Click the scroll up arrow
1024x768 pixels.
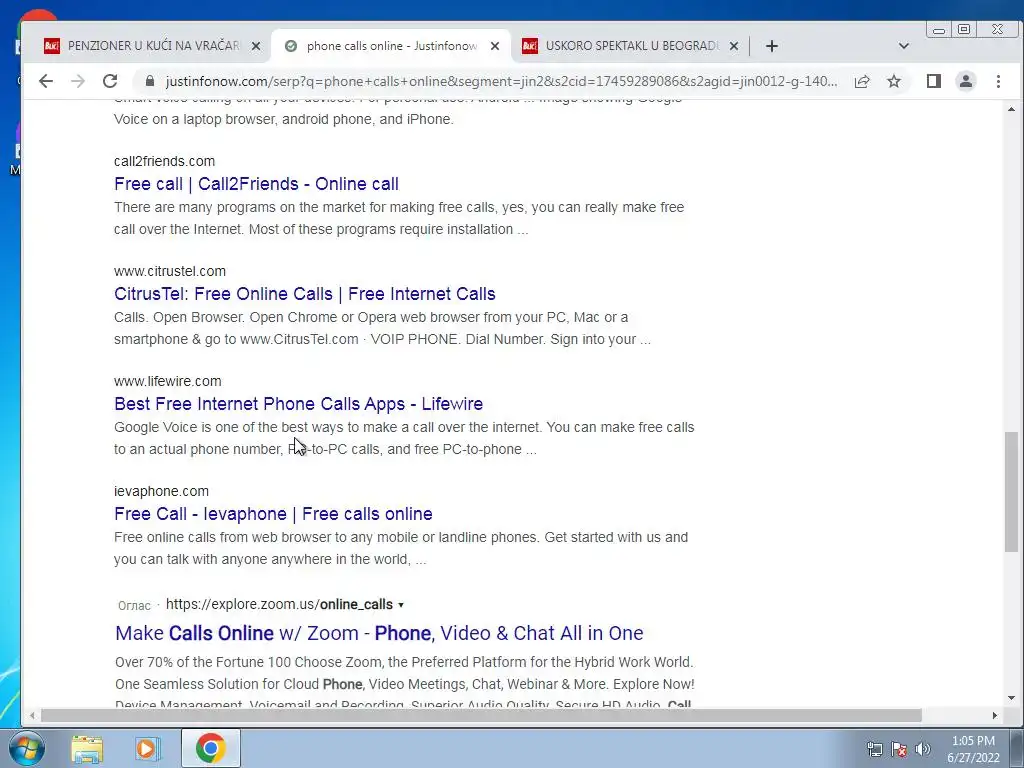1011,109
